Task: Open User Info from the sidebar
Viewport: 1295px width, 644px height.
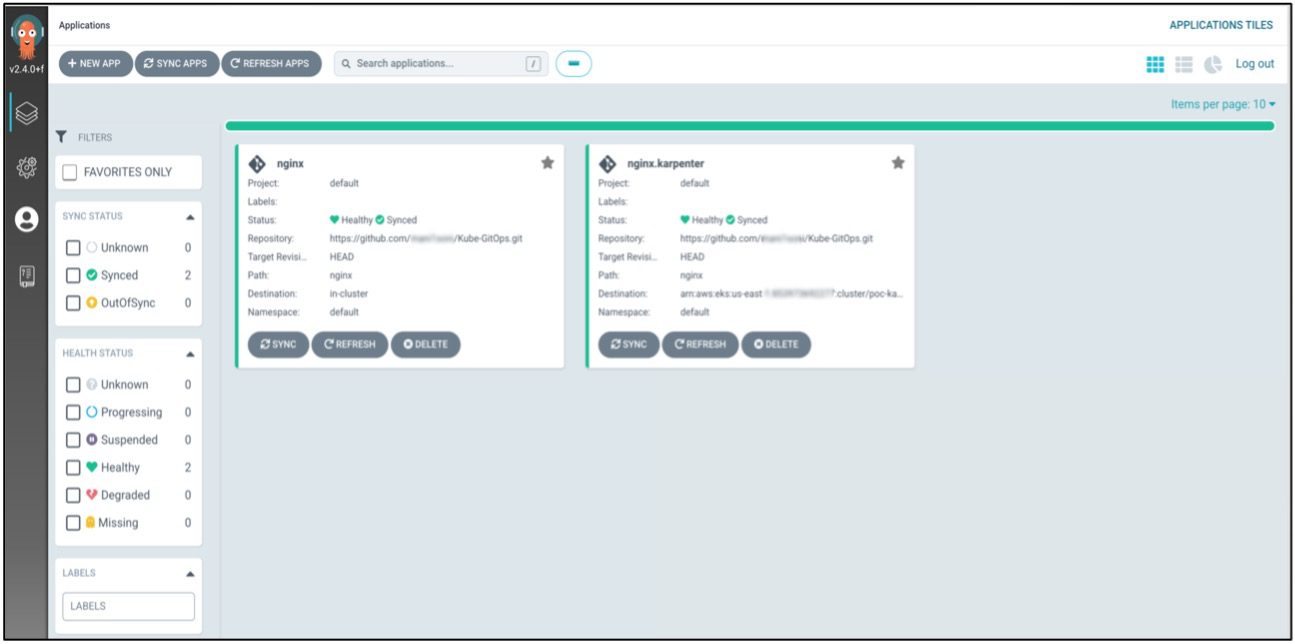Action: point(25,221)
